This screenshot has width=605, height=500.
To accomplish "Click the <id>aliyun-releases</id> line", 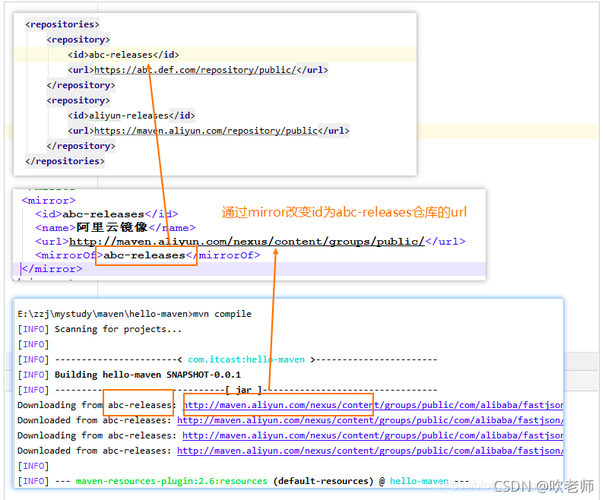I will (132, 115).
